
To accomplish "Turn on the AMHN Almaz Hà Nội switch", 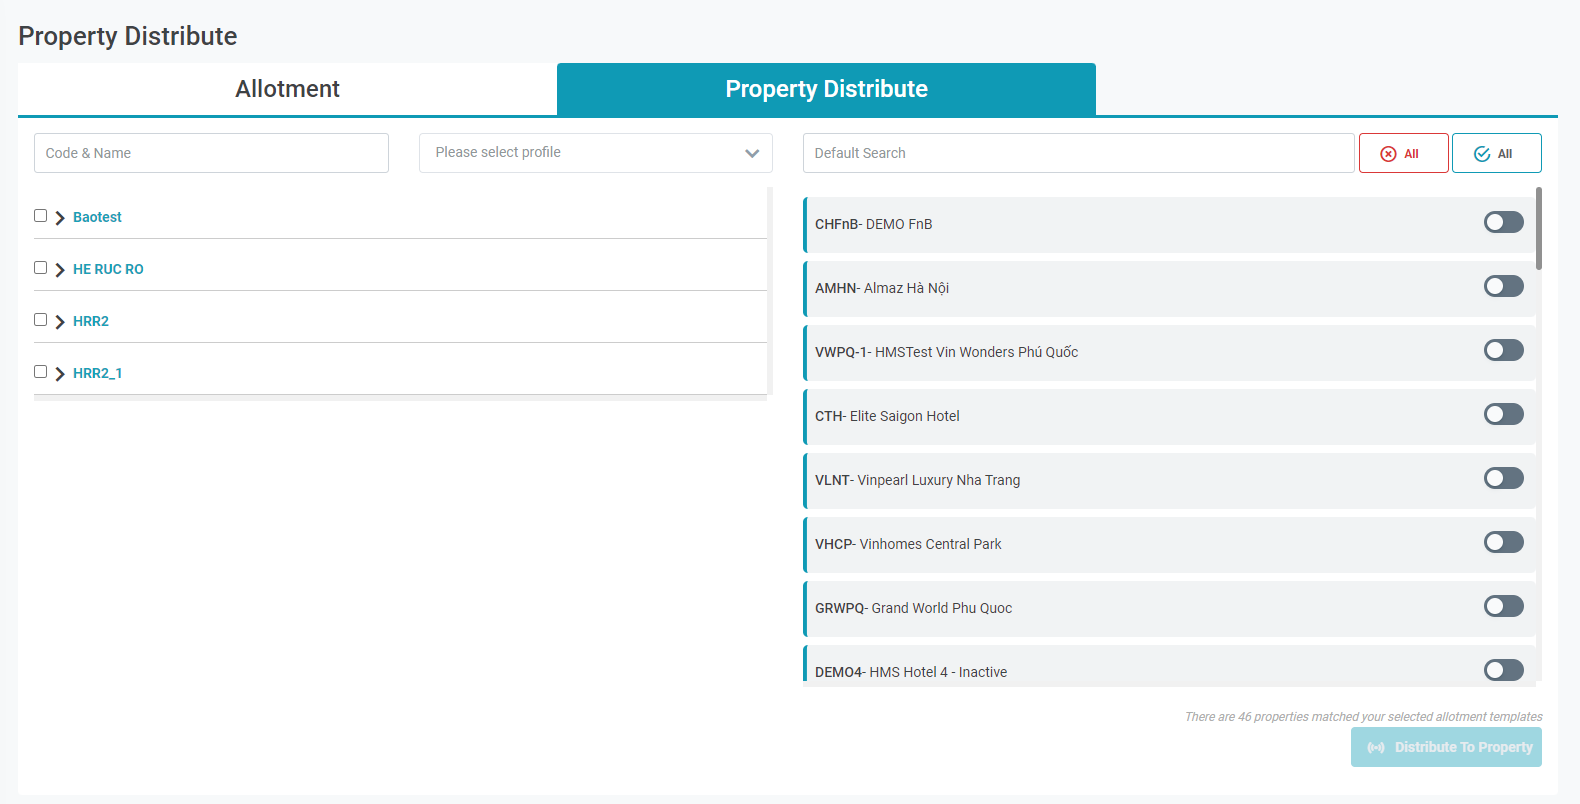I will [1503, 286].
